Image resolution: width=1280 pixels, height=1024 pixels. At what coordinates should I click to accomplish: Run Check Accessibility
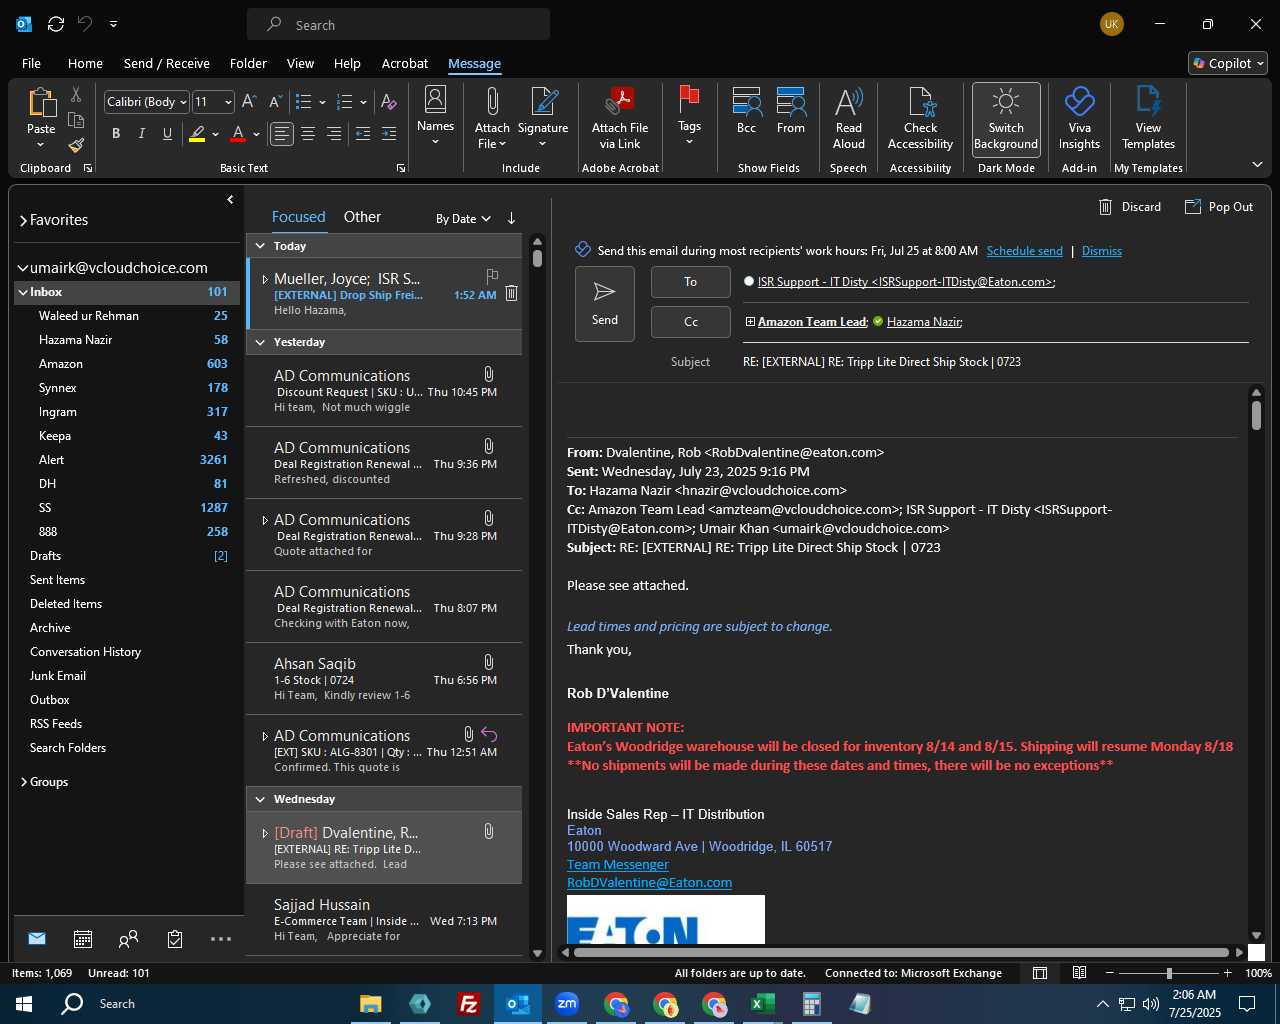(x=920, y=118)
